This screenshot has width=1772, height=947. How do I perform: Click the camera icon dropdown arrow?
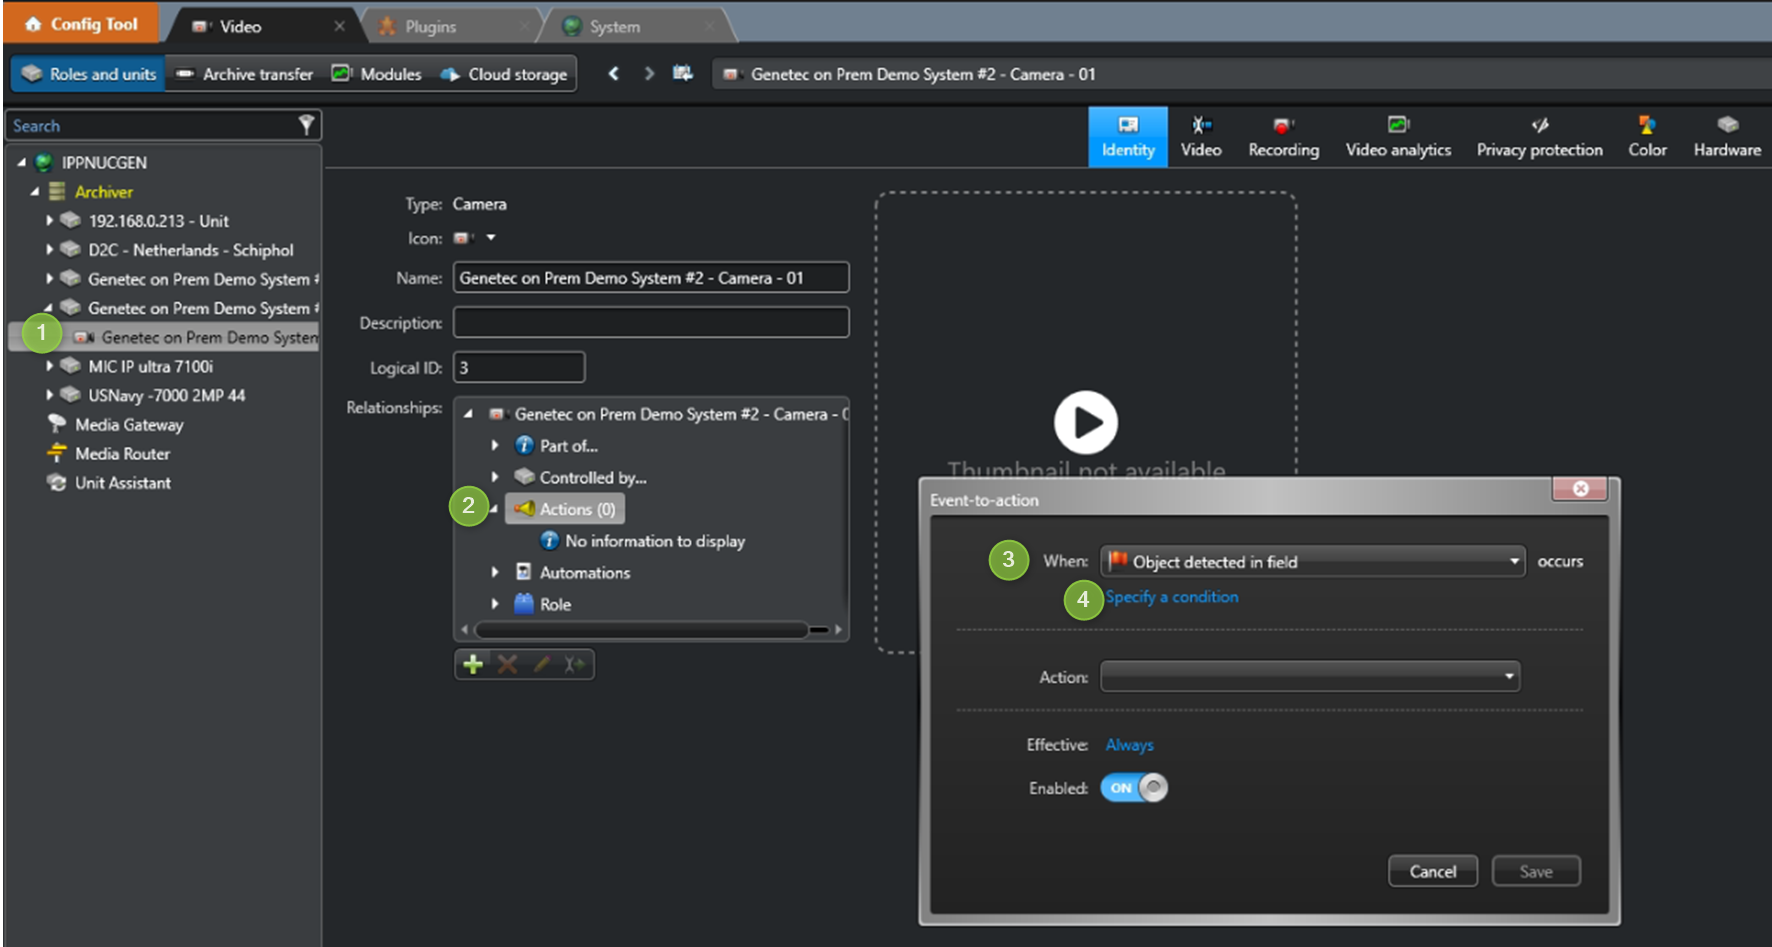tap(491, 238)
